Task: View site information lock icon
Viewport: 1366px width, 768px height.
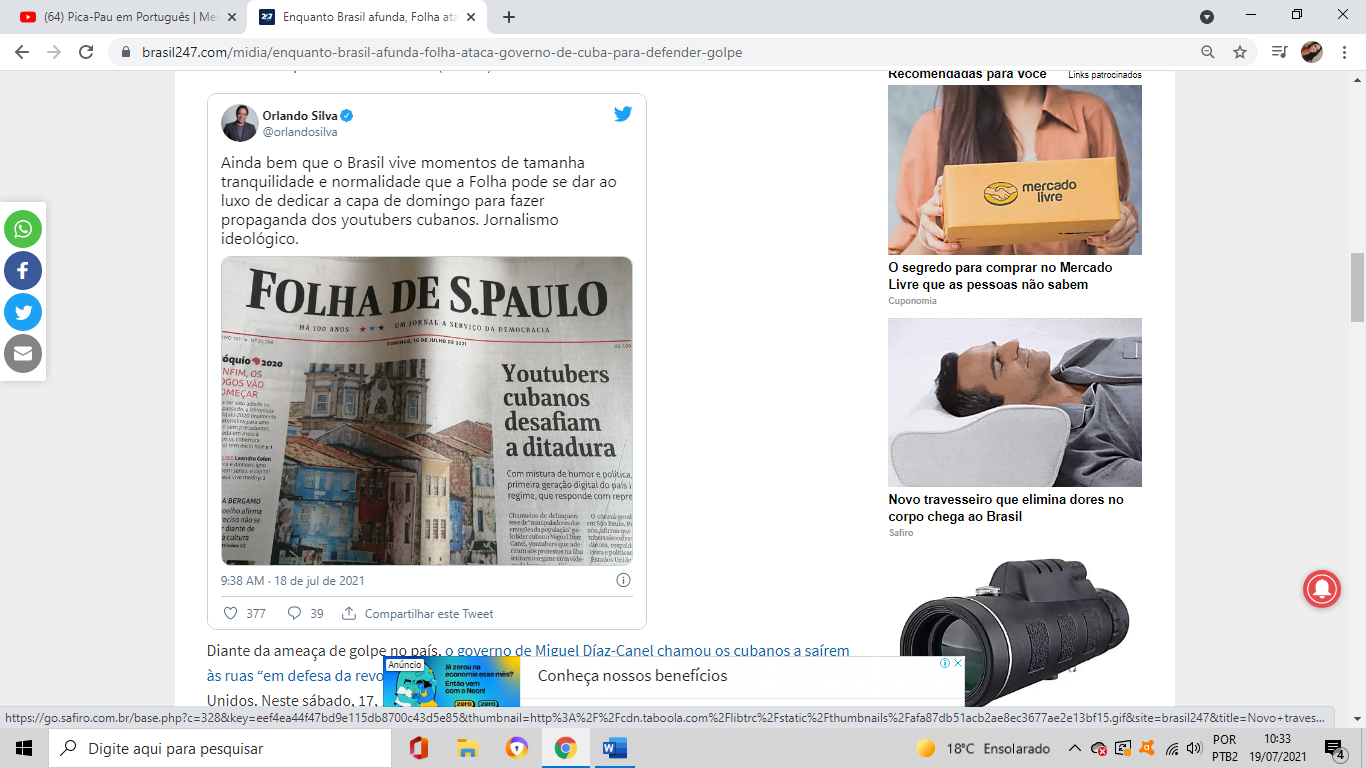Action: click(x=124, y=52)
